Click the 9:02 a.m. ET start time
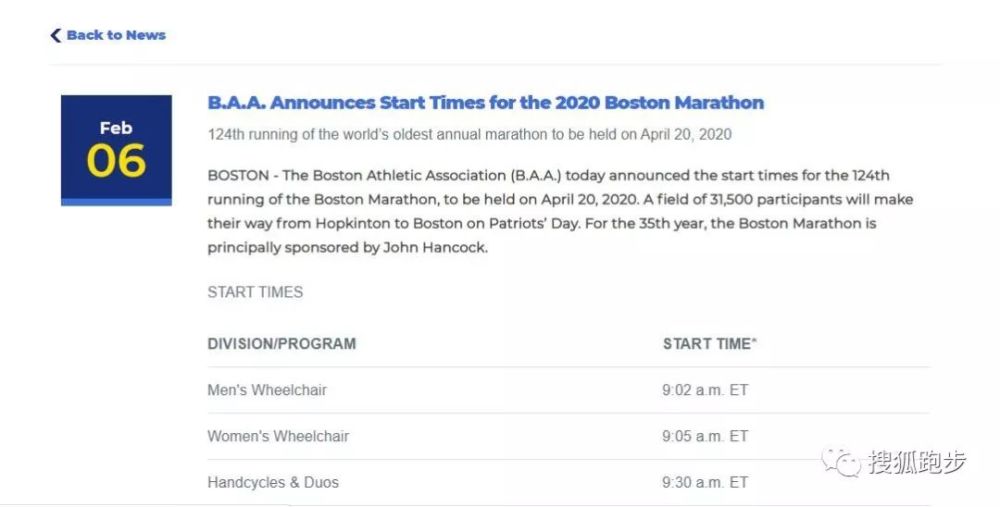Image resolution: width=1000 pixels, height=507 pixels. pyautogui.click(x=705, y=390)
